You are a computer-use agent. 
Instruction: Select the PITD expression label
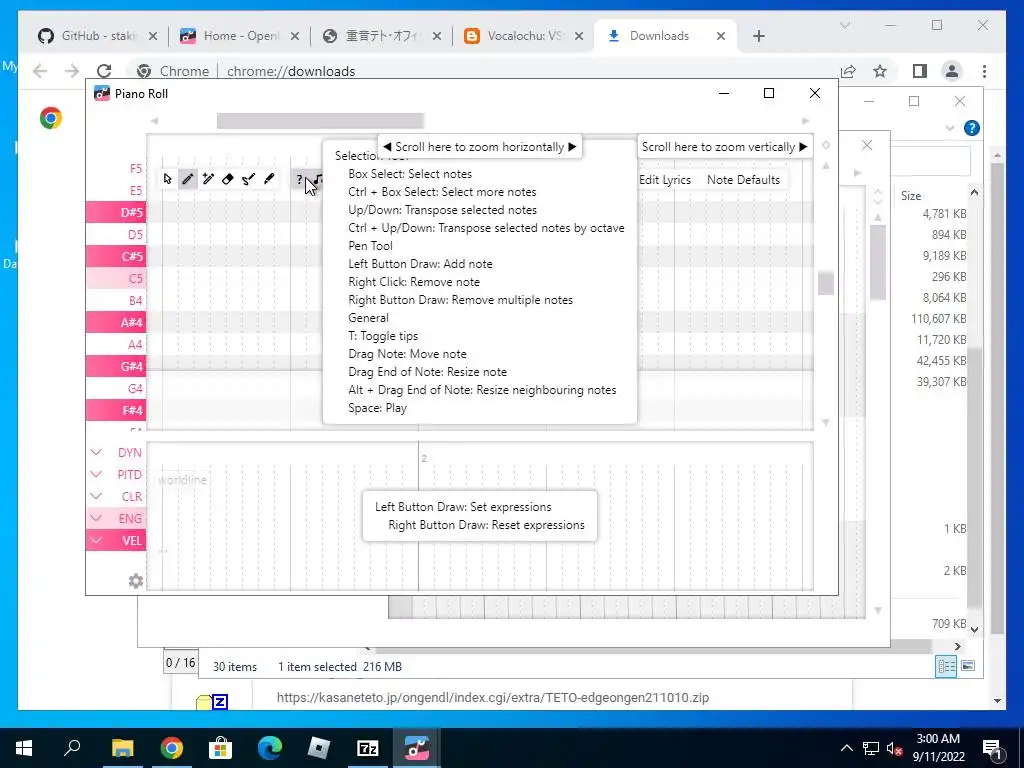129,475
